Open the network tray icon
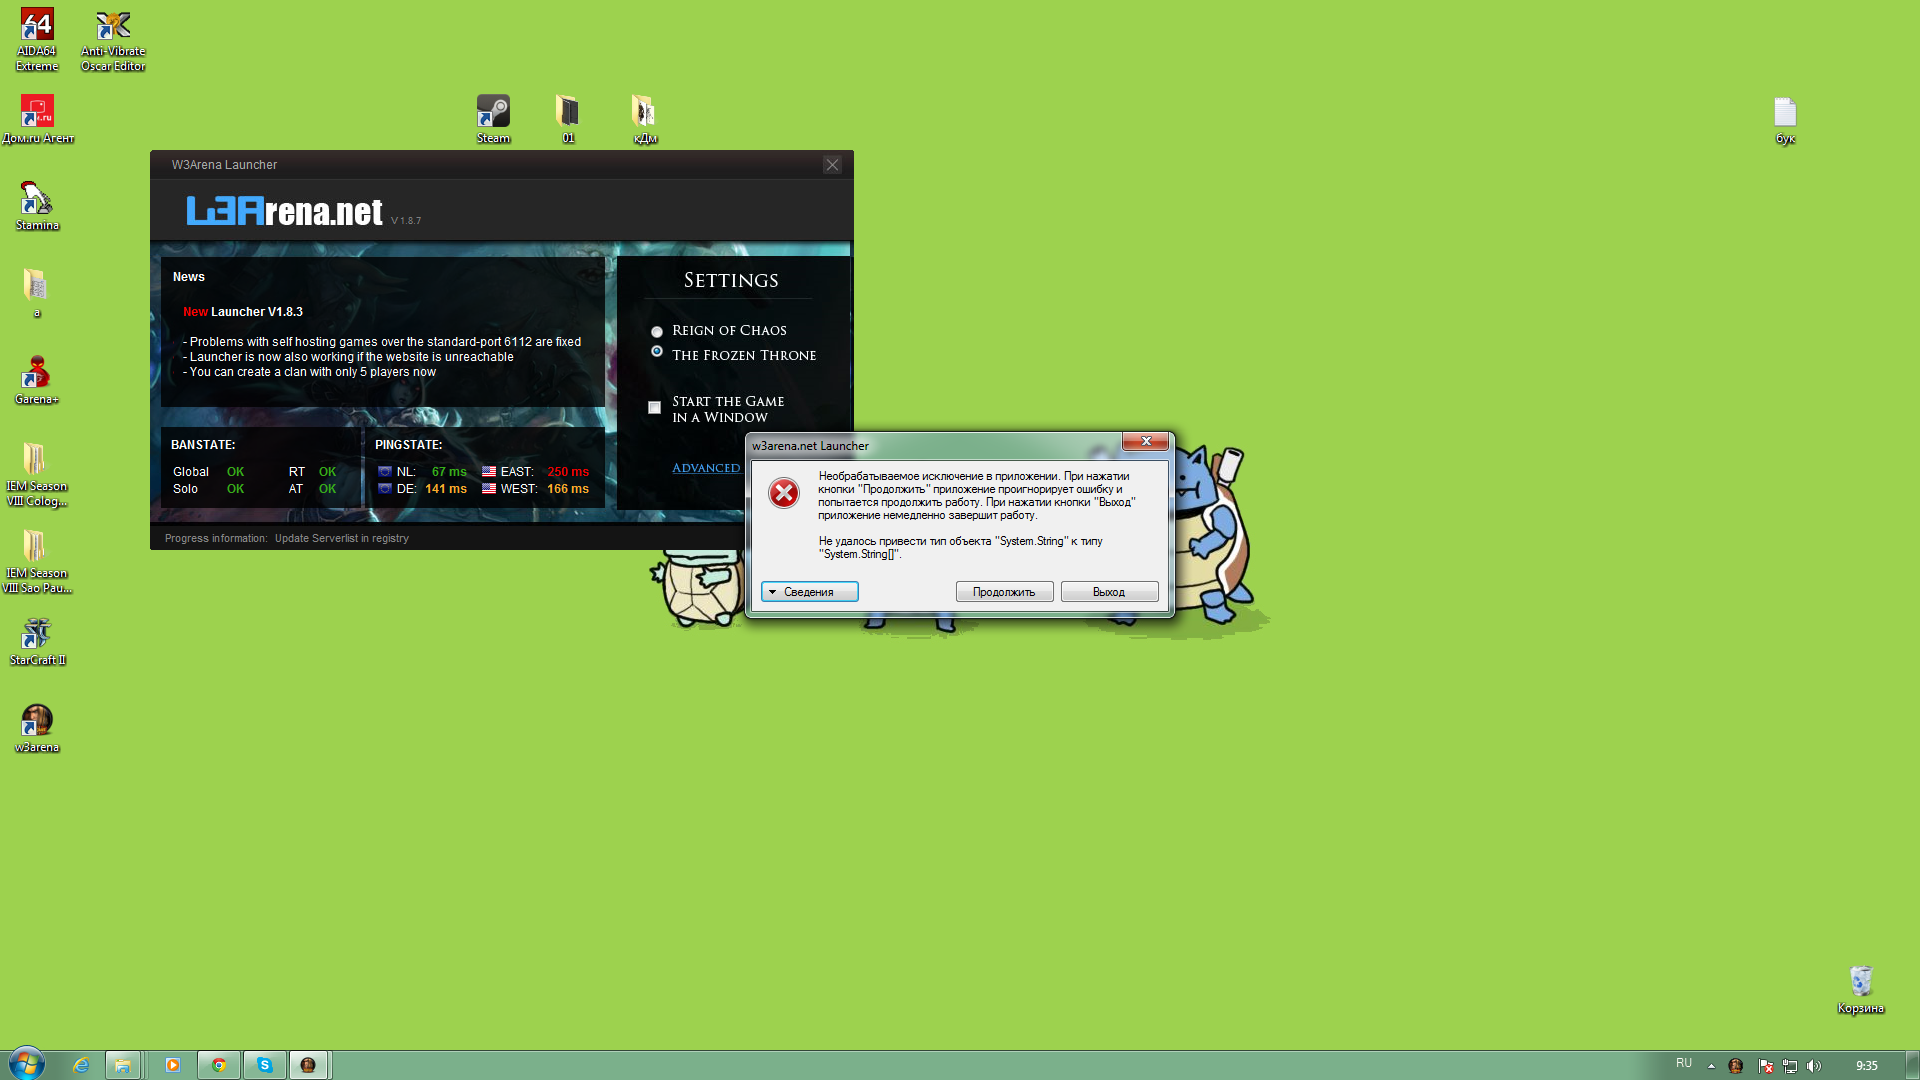 click(x=1790, y=1066)
